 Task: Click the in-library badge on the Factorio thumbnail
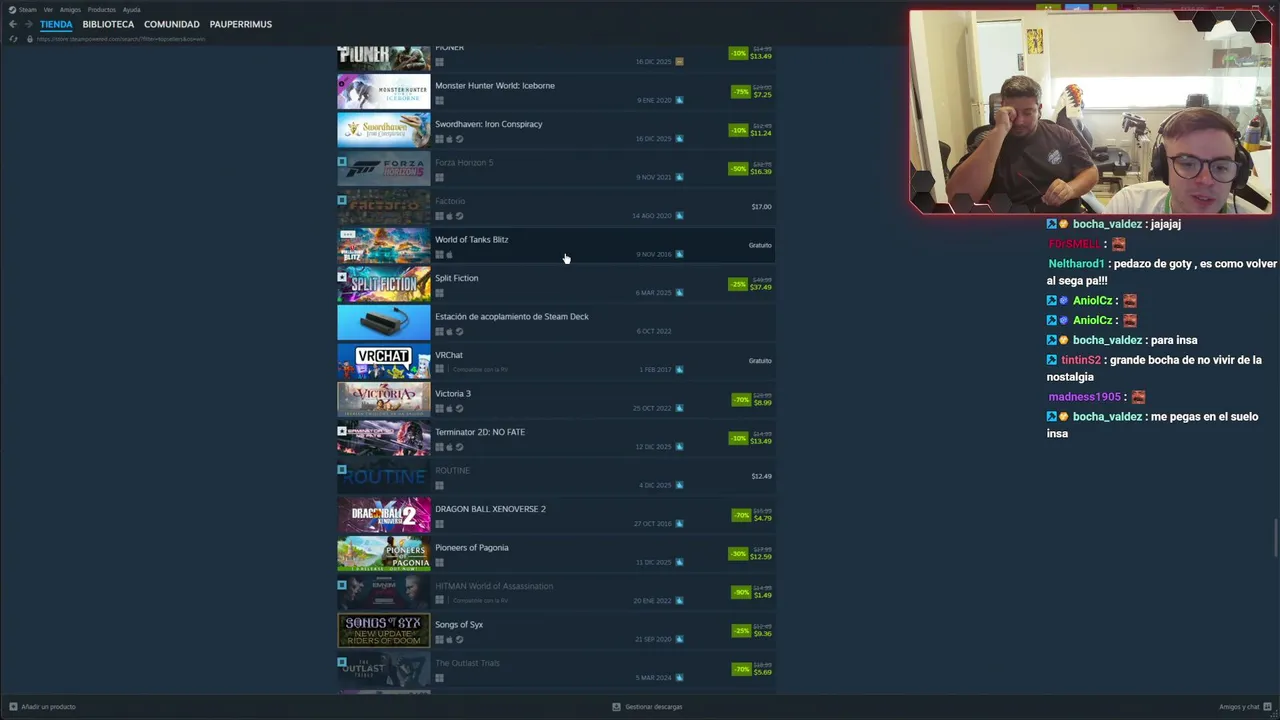tap(342, 199)
